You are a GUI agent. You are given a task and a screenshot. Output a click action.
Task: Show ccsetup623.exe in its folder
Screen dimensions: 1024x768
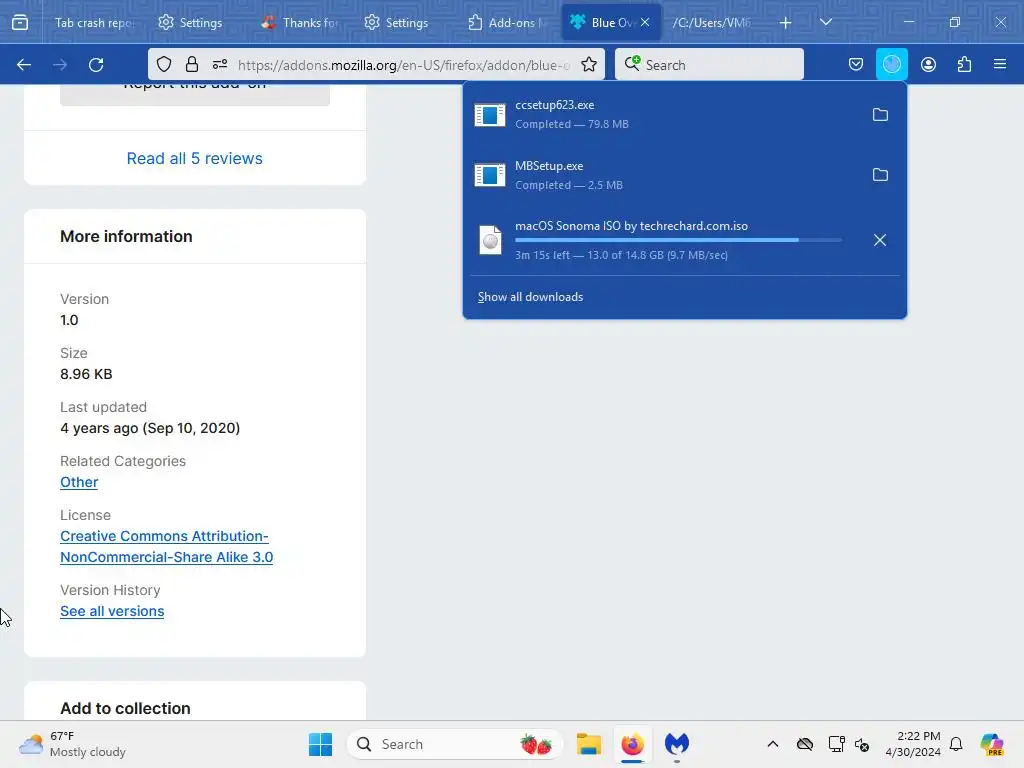tap(880, 114)
